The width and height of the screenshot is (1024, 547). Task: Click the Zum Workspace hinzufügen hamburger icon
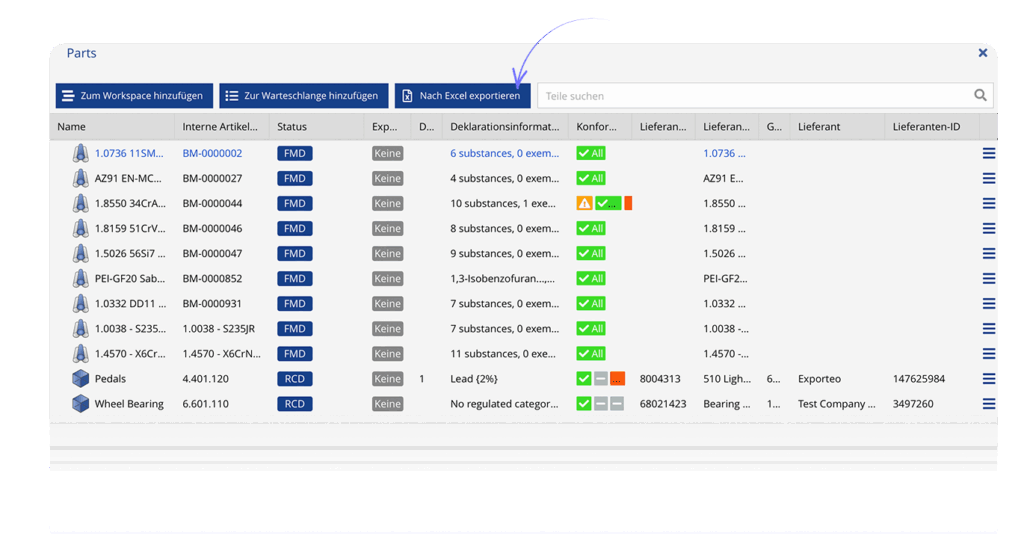point(68,96)
